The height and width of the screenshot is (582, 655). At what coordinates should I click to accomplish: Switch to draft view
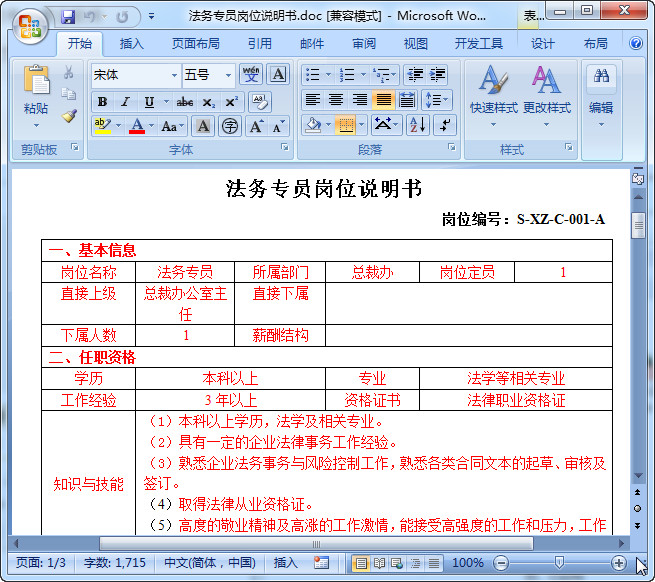[x=434, y=563]
